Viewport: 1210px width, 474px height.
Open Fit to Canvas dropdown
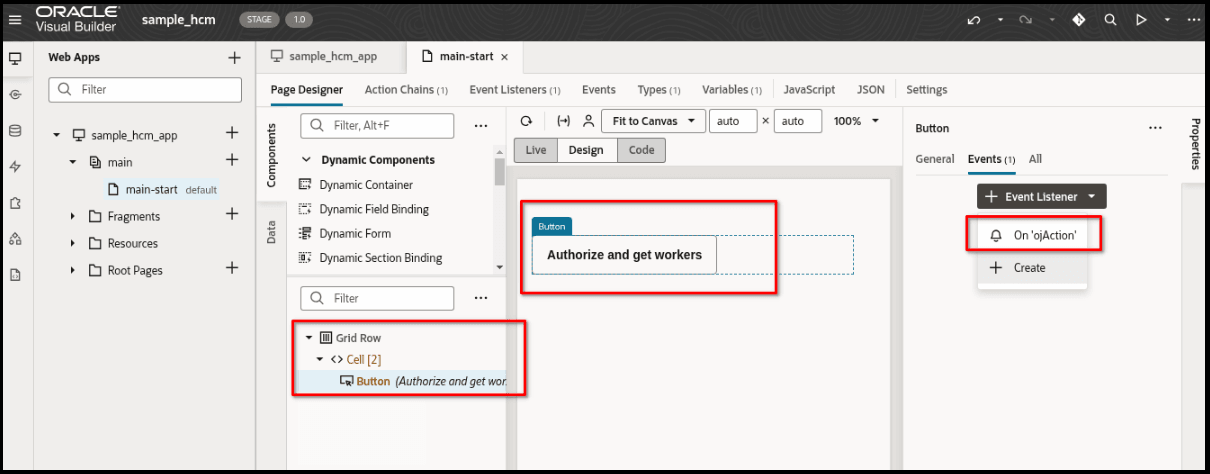coord(653,121)
